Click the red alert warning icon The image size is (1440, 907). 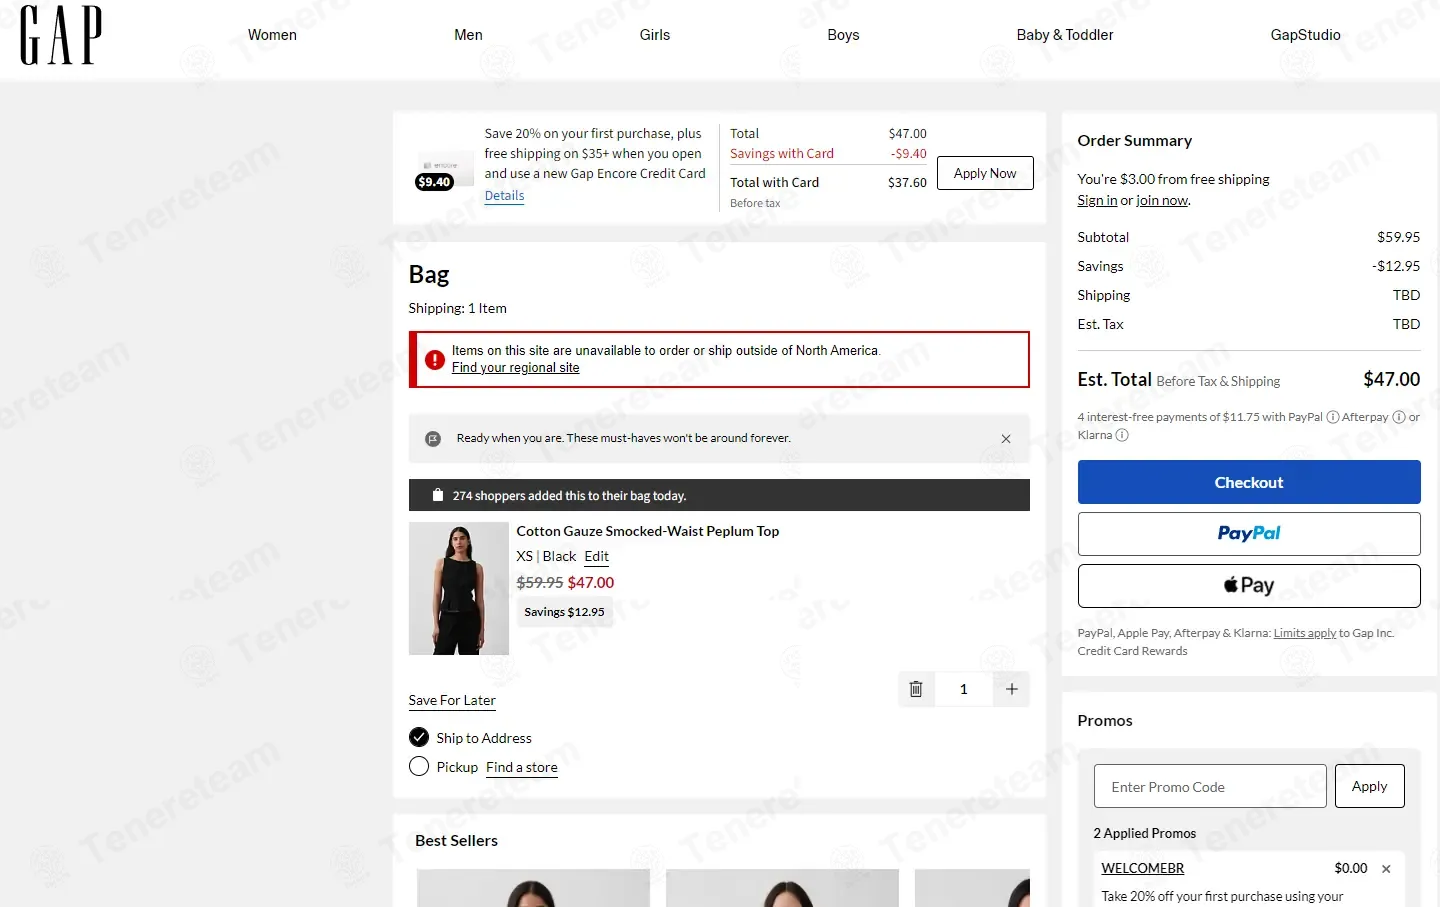click(434, 360)
